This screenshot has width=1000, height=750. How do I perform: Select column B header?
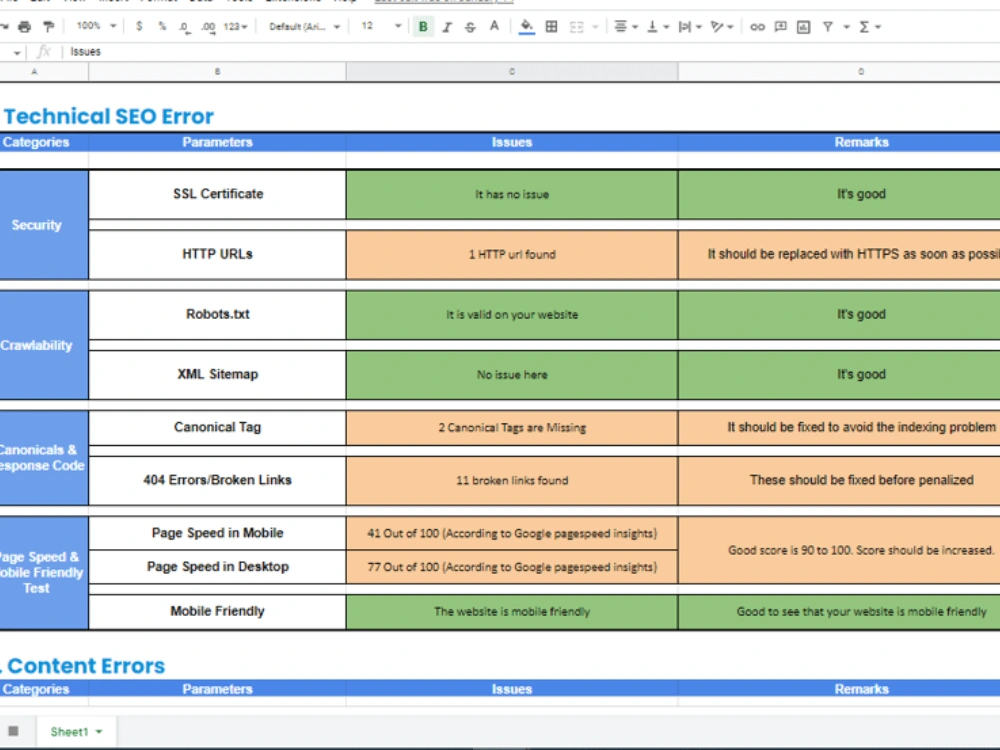coord(217,71)
